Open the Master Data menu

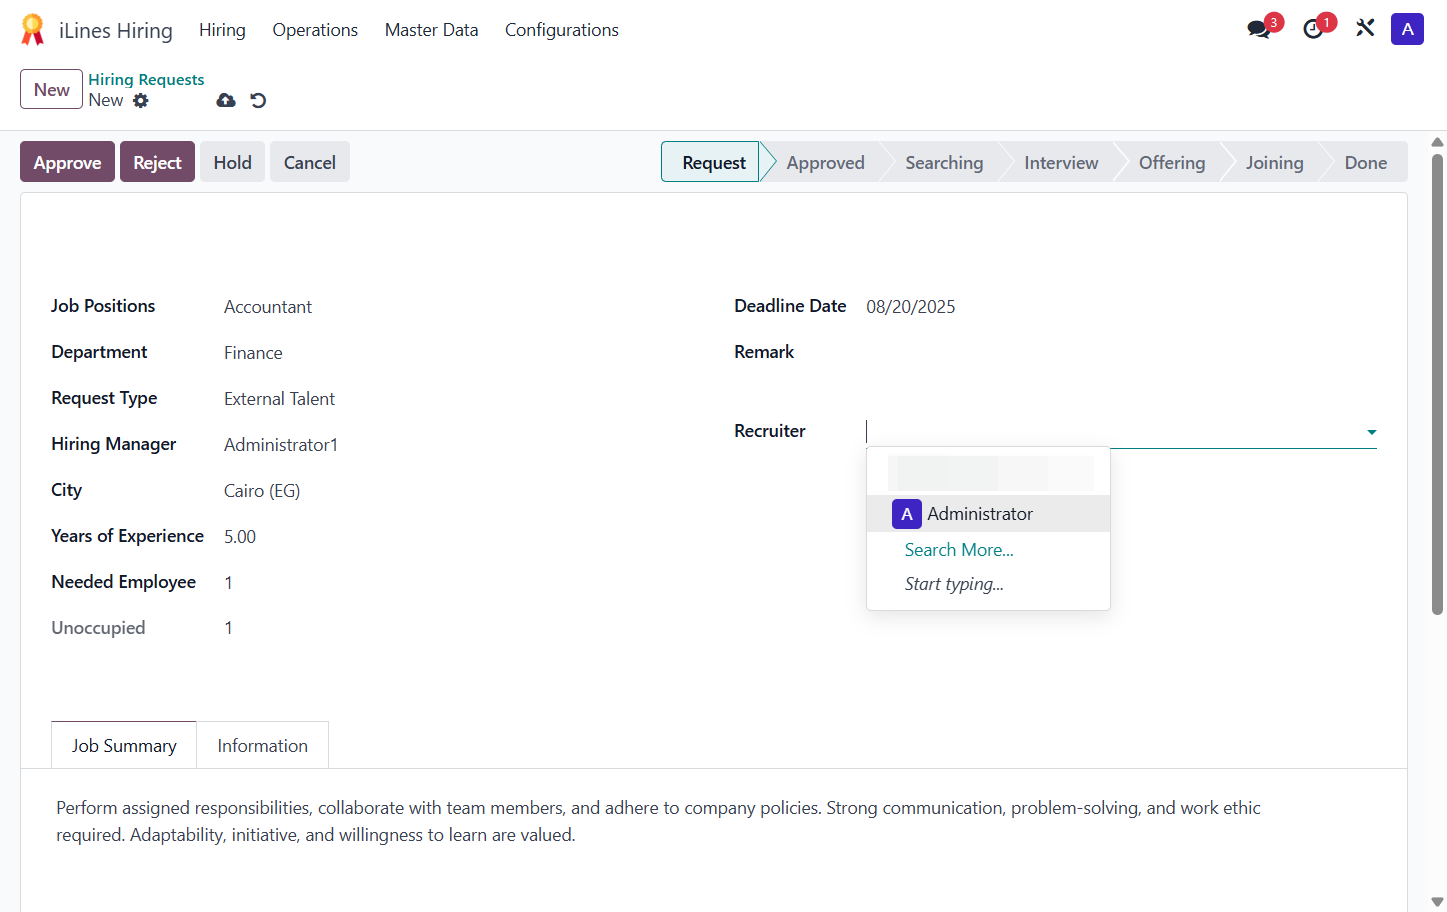(431, 30)
